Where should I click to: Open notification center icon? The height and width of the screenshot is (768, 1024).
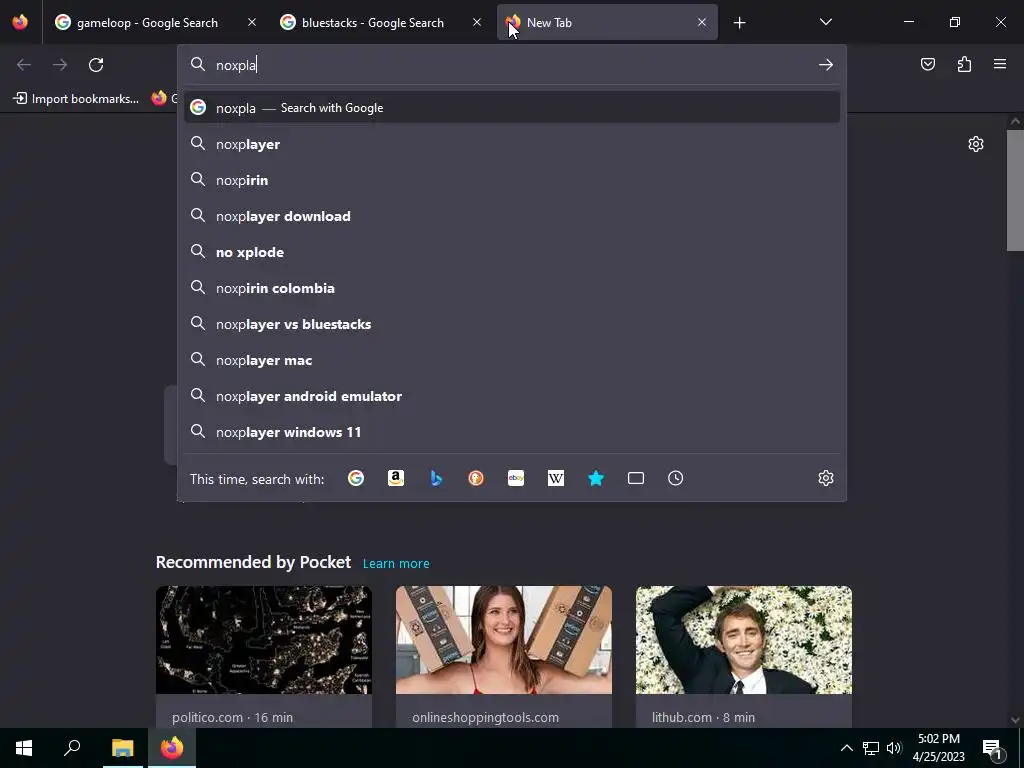click(x=992, y=748)
